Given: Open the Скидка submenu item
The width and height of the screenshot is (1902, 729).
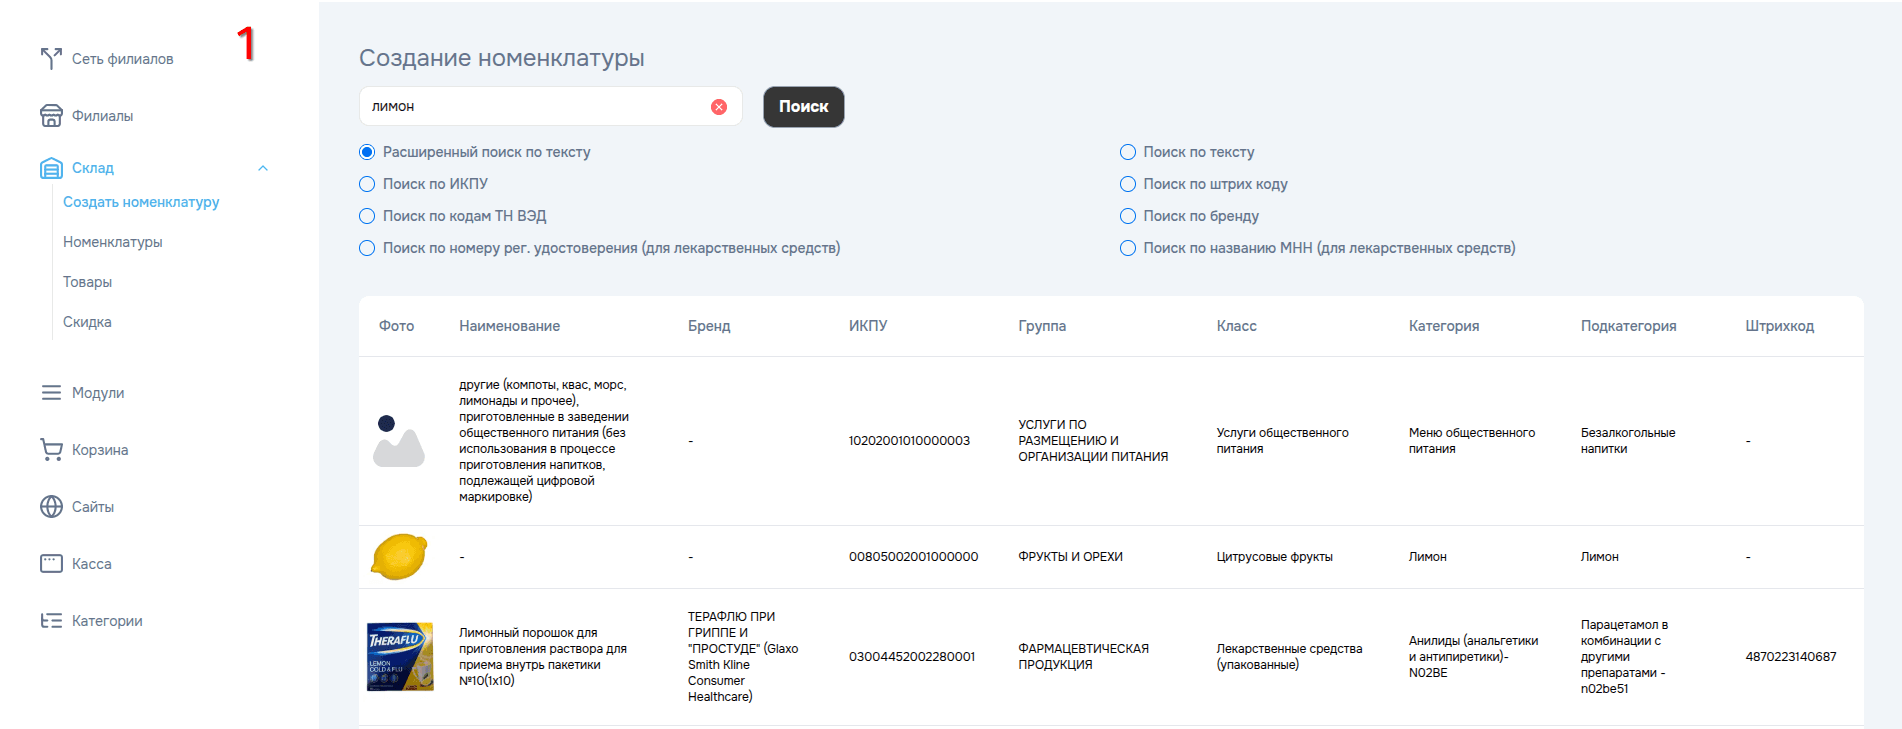Looking at the screenshot, I should [x=87, y=322].
